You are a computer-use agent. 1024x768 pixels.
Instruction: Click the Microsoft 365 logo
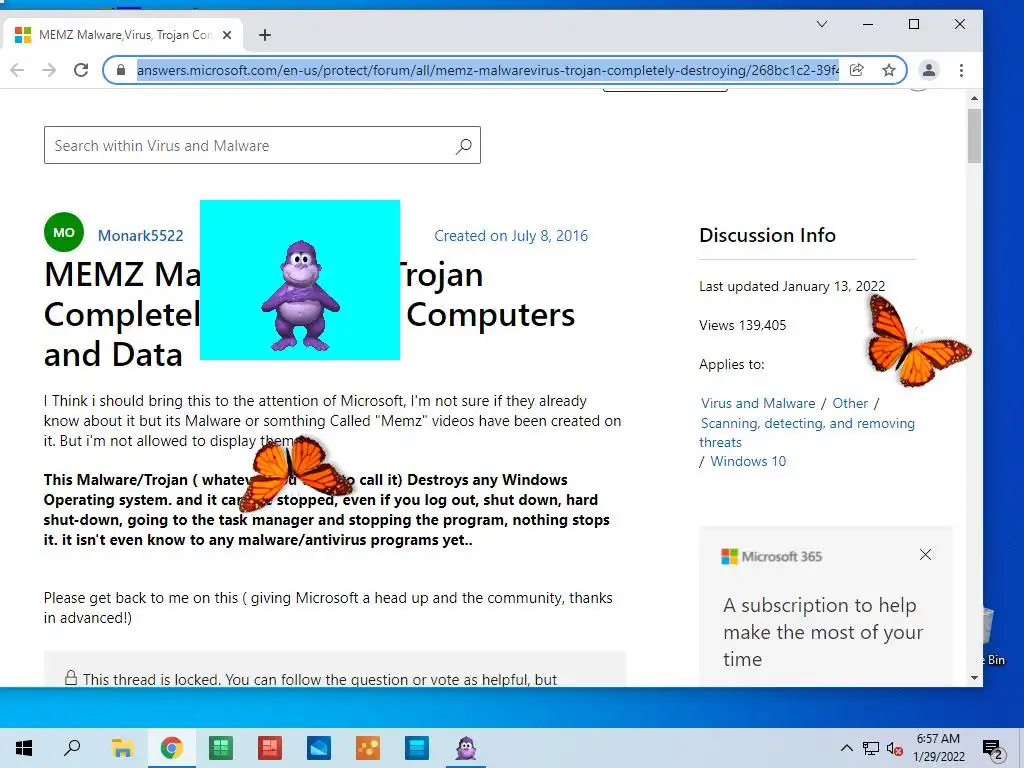point(771,556)
